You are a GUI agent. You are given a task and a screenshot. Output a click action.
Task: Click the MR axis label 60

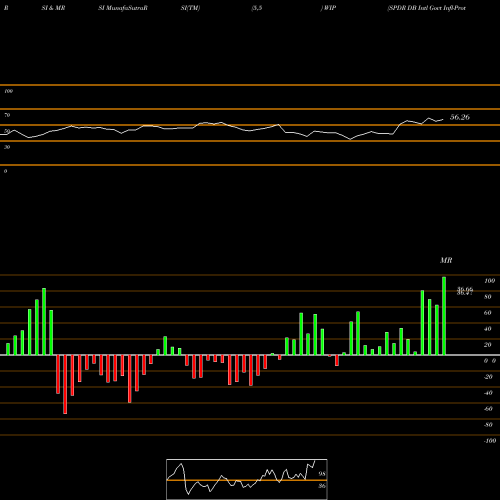point(488,313)
